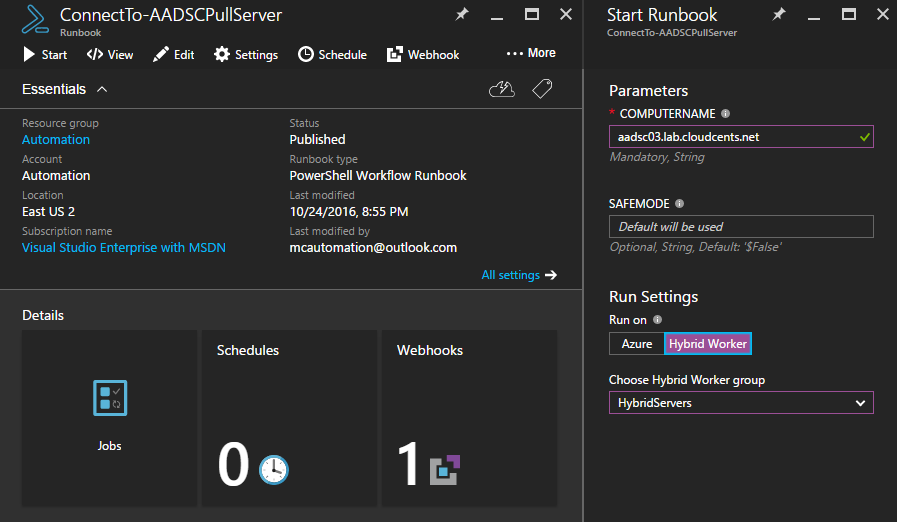Click the mcautomation@outlook.com text
Viewport: 897px width, 522px height.
tap(373, 247)
